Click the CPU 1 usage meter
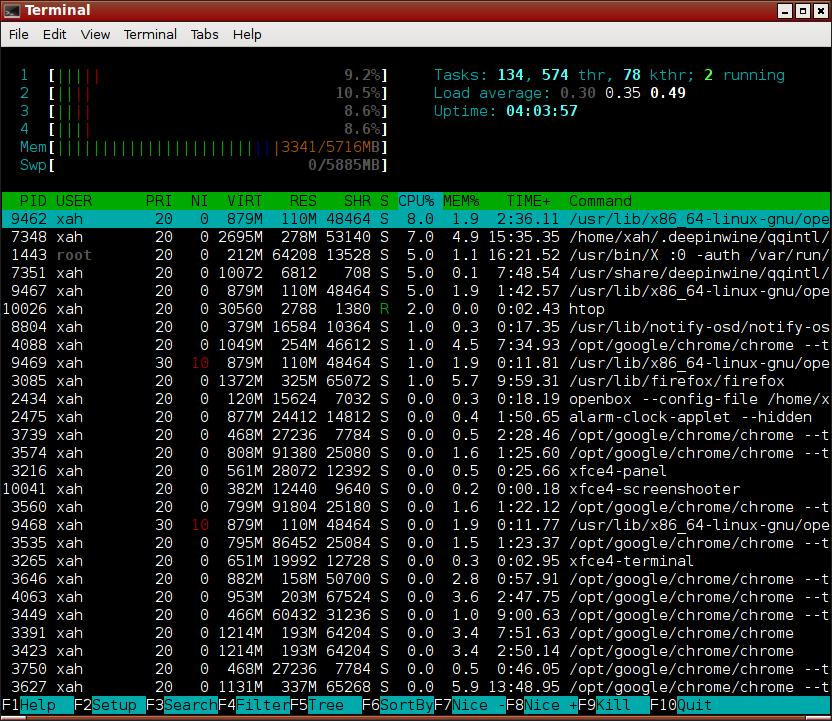The height and width of the screenshot is (721, 832). point(204,75)
